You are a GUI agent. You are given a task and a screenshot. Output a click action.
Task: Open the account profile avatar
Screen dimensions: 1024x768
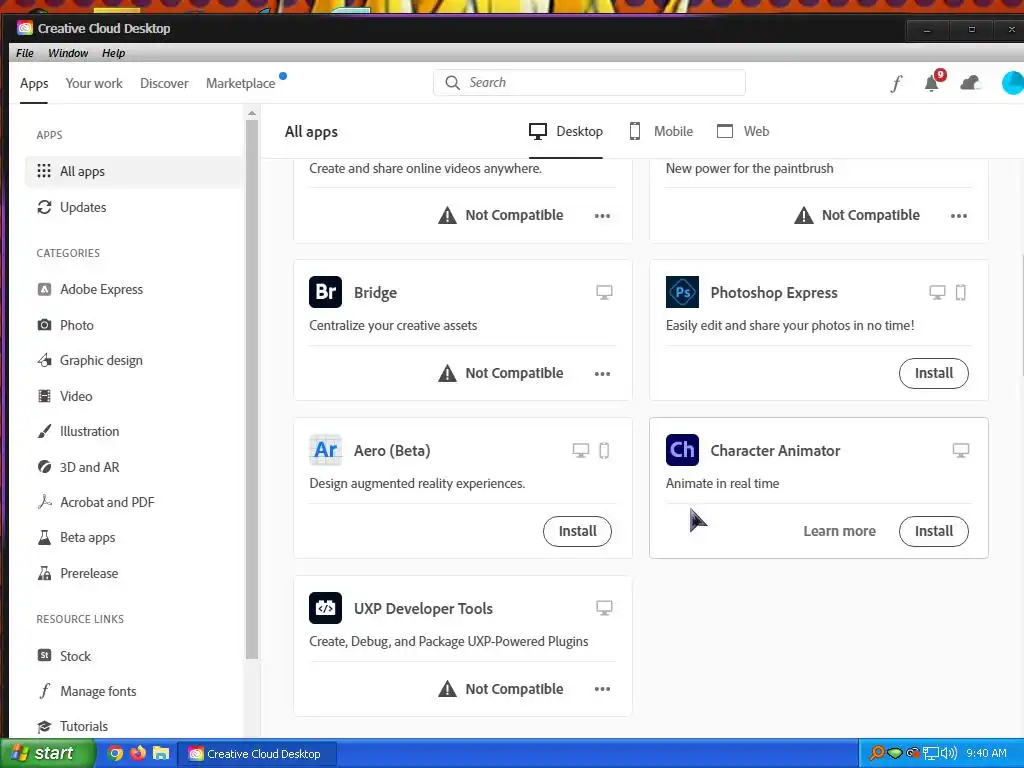(1013, 83)
